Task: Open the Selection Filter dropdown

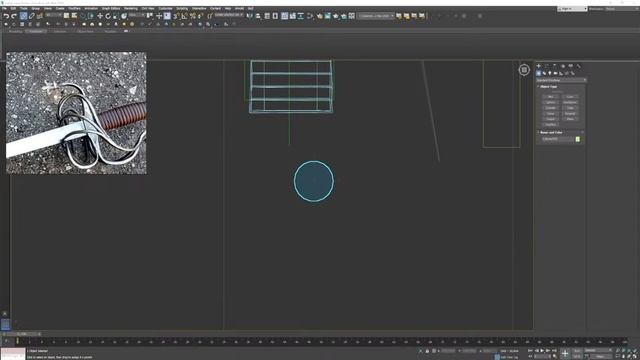Action: point(53,15)
